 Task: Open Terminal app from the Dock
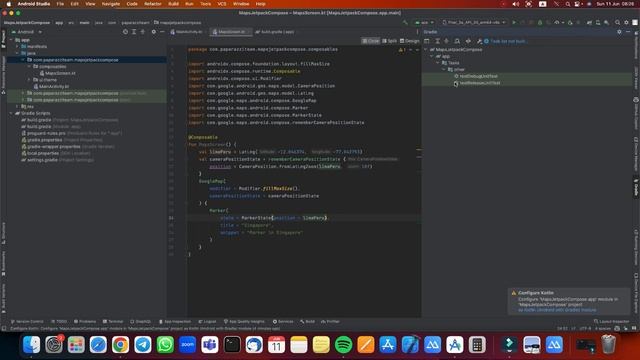point(232,345)
